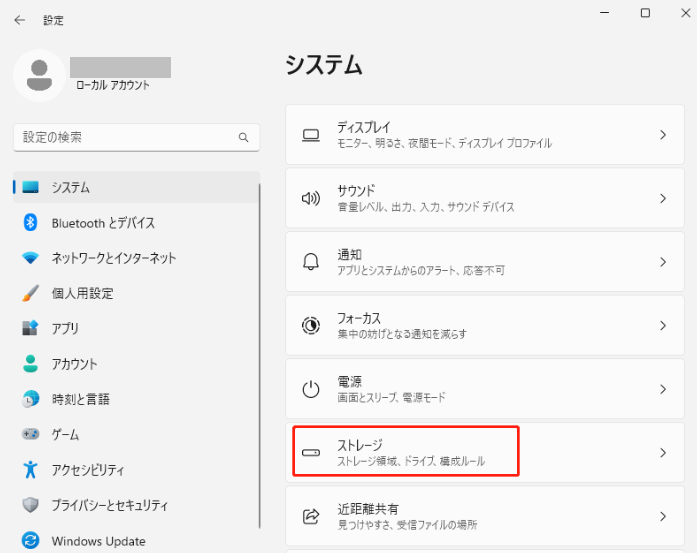The height and width of the screenshot is (553, 697).
Task: Click the notification bell icon
Action: pos(310,262)
